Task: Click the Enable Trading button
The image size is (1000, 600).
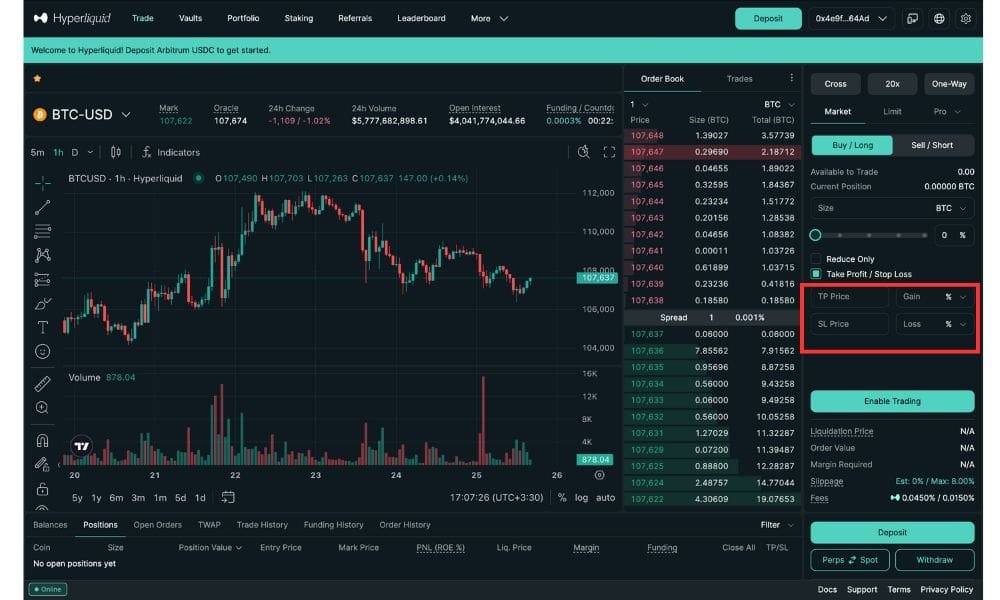Action: tap(892, 401)
